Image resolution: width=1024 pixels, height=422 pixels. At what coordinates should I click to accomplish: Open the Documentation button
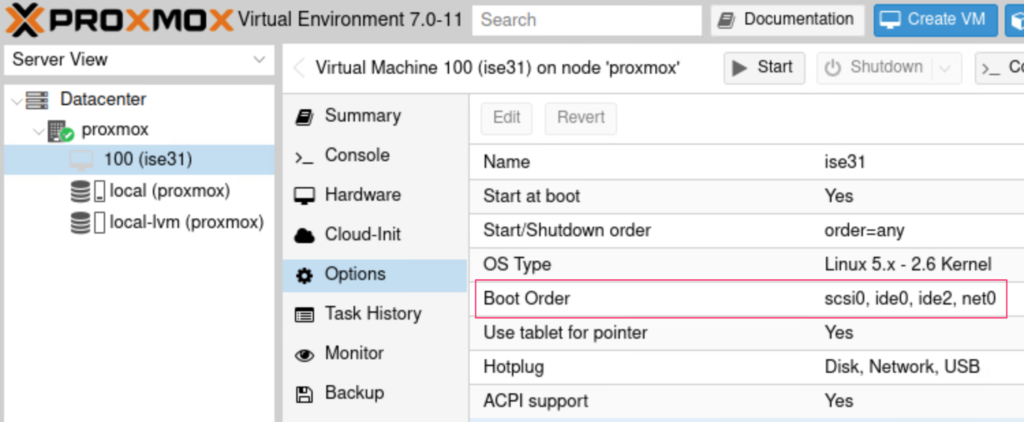coord(787,20)
